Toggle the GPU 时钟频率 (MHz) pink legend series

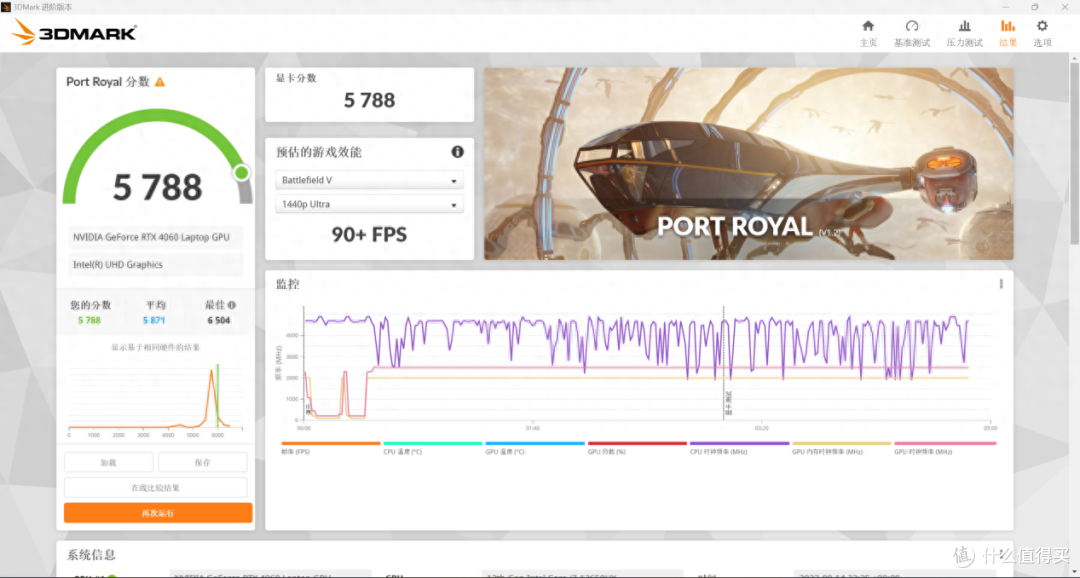click(x=944, y=448)
